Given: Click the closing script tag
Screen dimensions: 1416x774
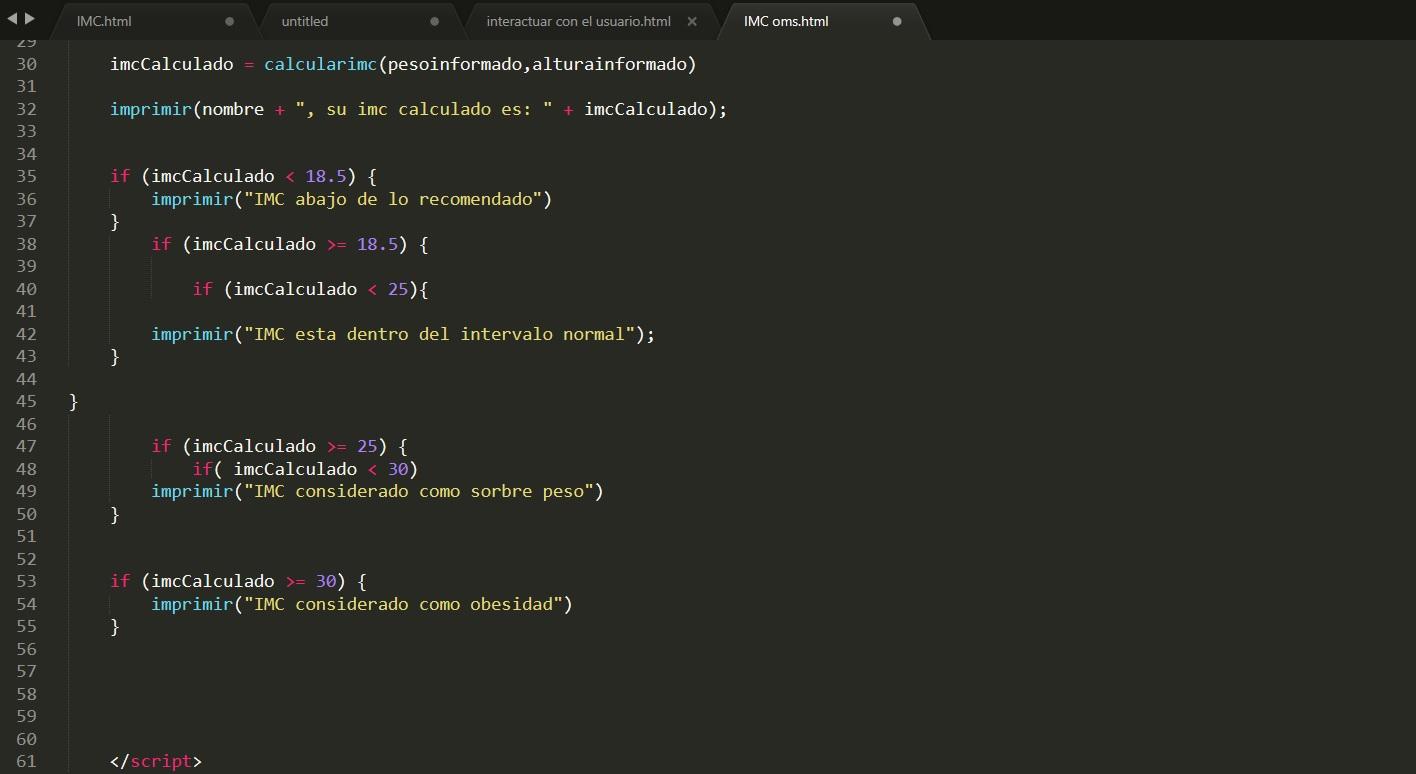Looking at the screenshot, I should tap(156, 761).
